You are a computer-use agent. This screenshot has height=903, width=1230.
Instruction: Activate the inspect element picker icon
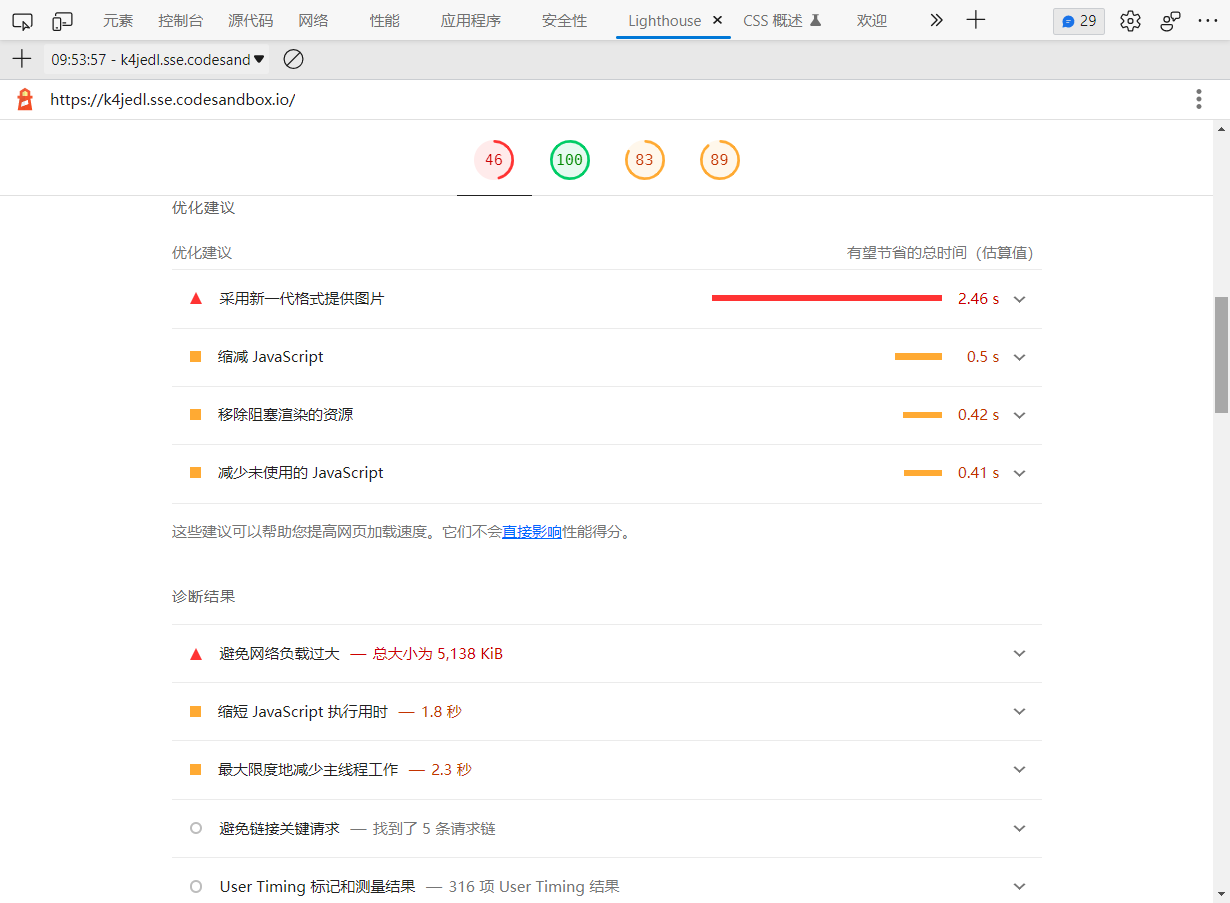pos(22,20)
